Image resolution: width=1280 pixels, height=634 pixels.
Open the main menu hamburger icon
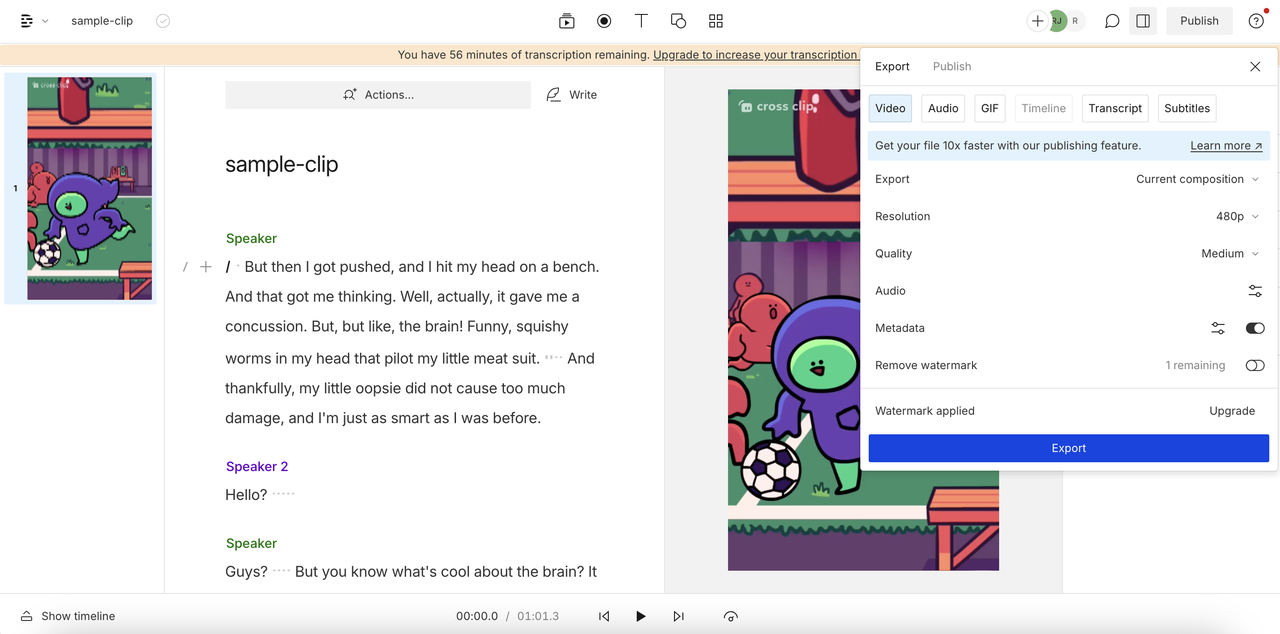[x=27, y=21]
